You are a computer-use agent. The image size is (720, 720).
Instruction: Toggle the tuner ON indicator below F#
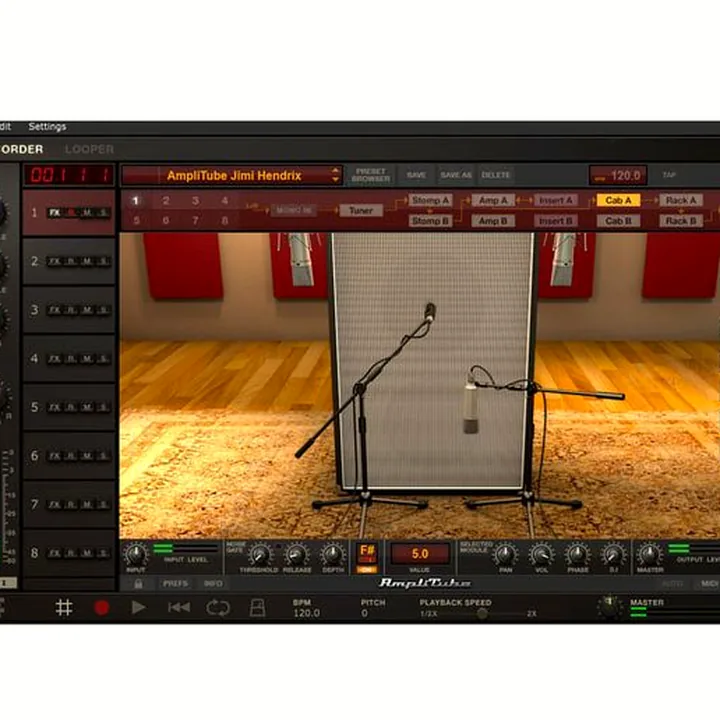[x=367, y=569]
